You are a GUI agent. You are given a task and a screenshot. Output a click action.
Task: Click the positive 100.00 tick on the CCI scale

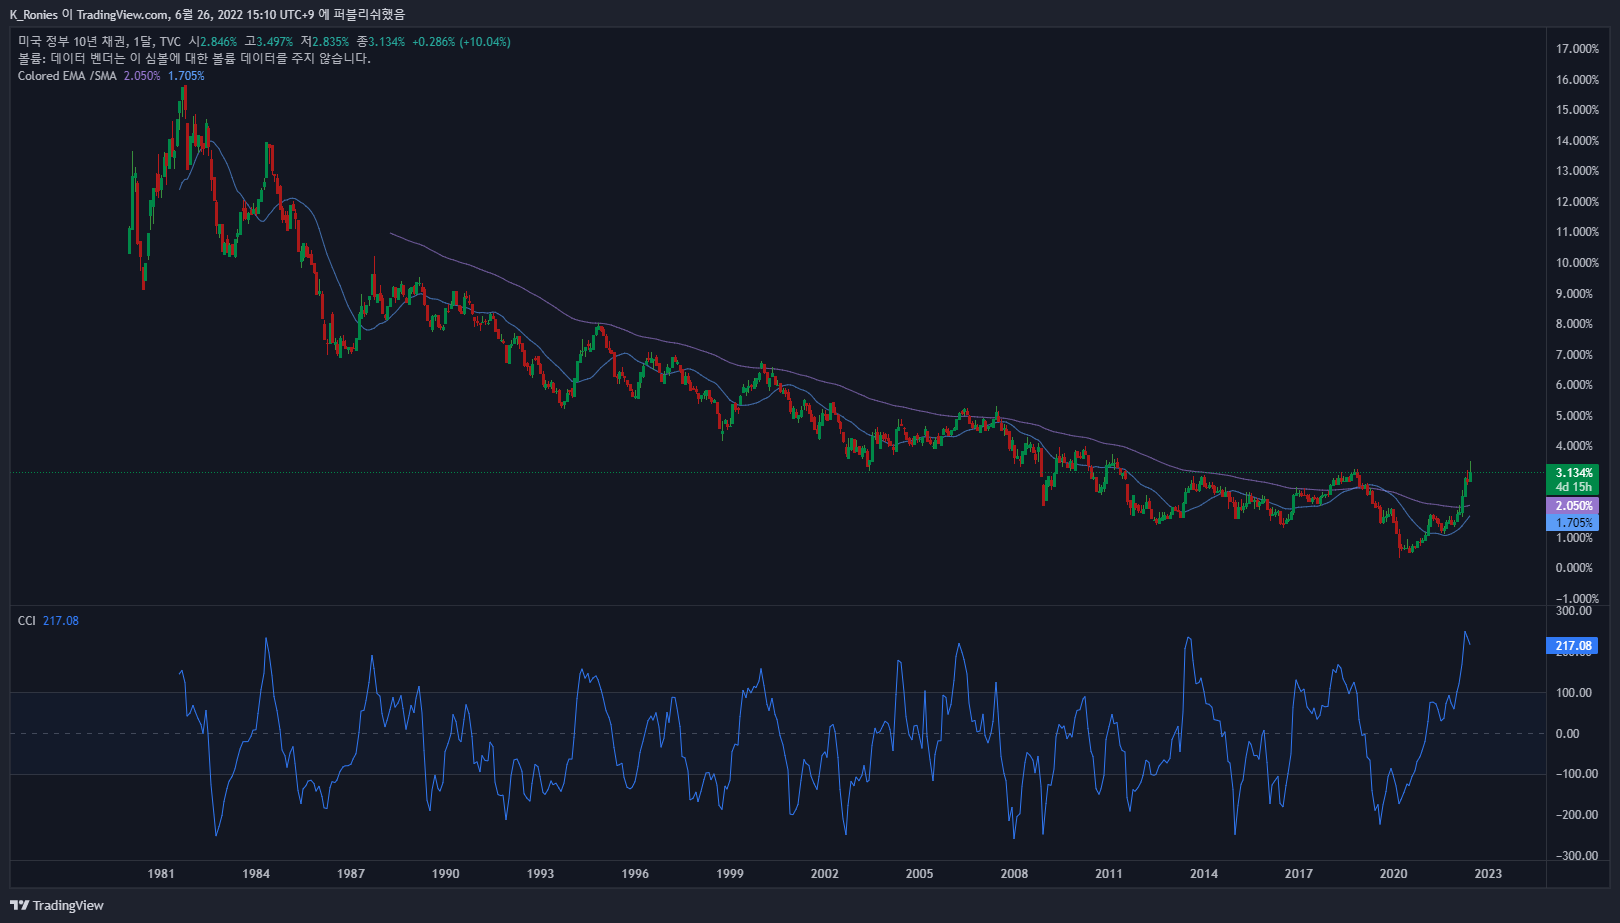[1574, 693]
